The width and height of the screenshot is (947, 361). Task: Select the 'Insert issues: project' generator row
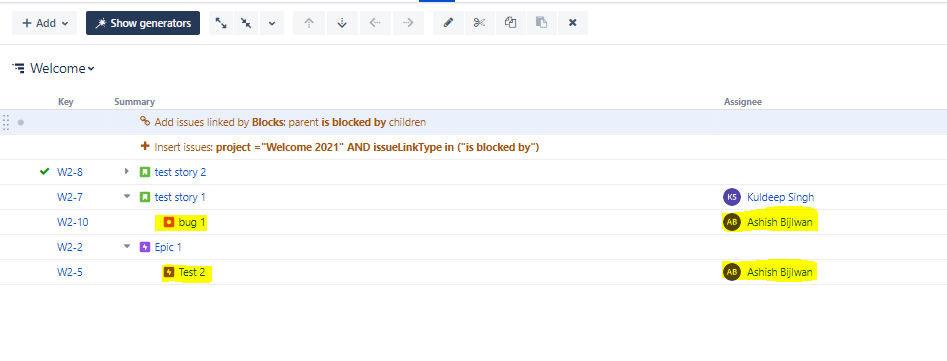(474, 147)
